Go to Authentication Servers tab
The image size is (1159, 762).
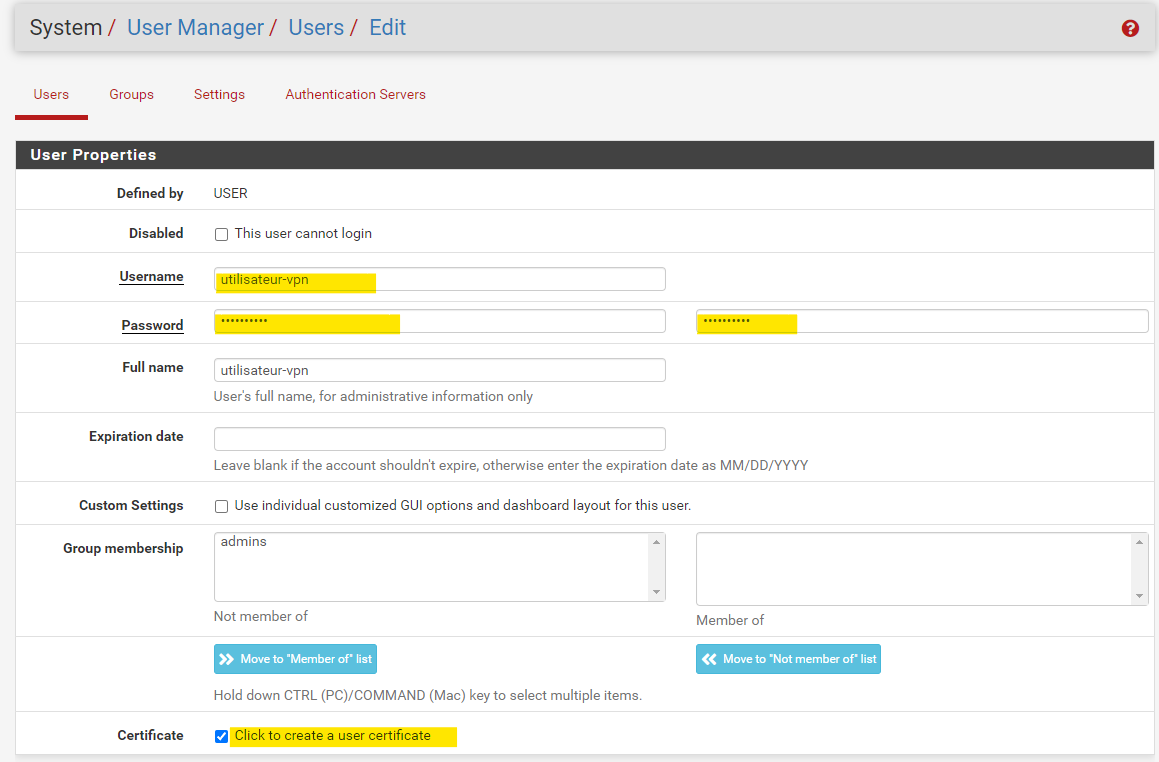pos(355,94)
